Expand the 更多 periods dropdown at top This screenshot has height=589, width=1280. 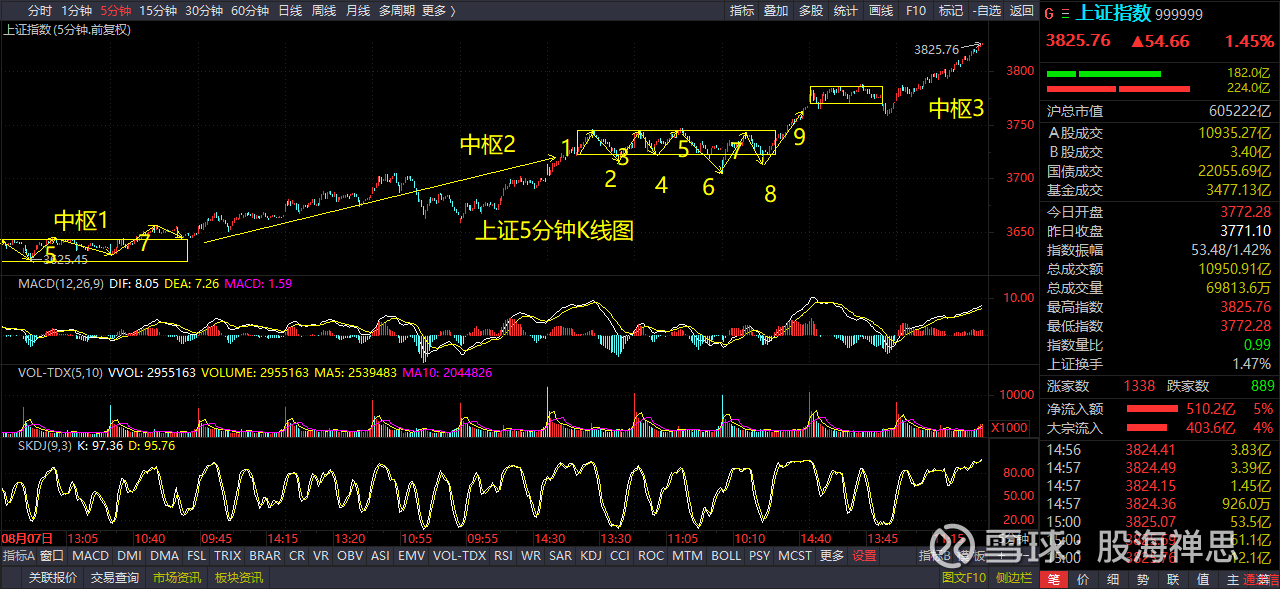tap(439, 10)
